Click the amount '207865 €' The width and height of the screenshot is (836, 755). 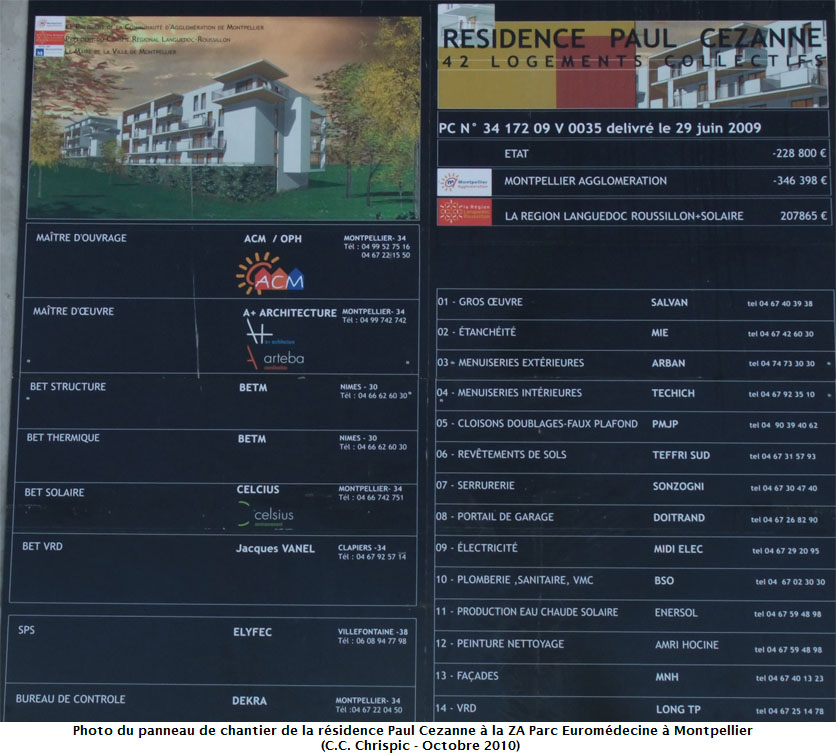tap(803, 215)
